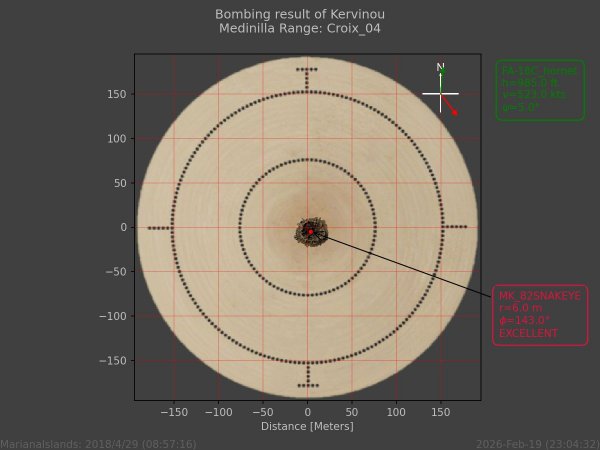Click the red wind direction arrow
Screen dimensions: 600x450
click(450, 106)
